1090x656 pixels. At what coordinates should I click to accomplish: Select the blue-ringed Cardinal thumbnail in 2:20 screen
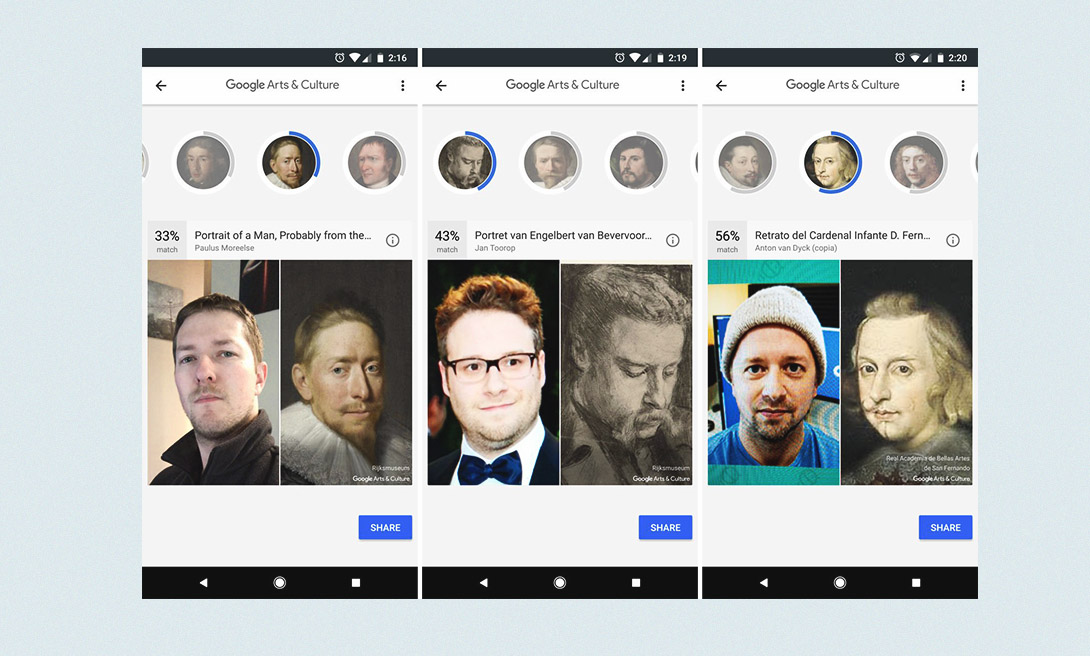[831, 163]
